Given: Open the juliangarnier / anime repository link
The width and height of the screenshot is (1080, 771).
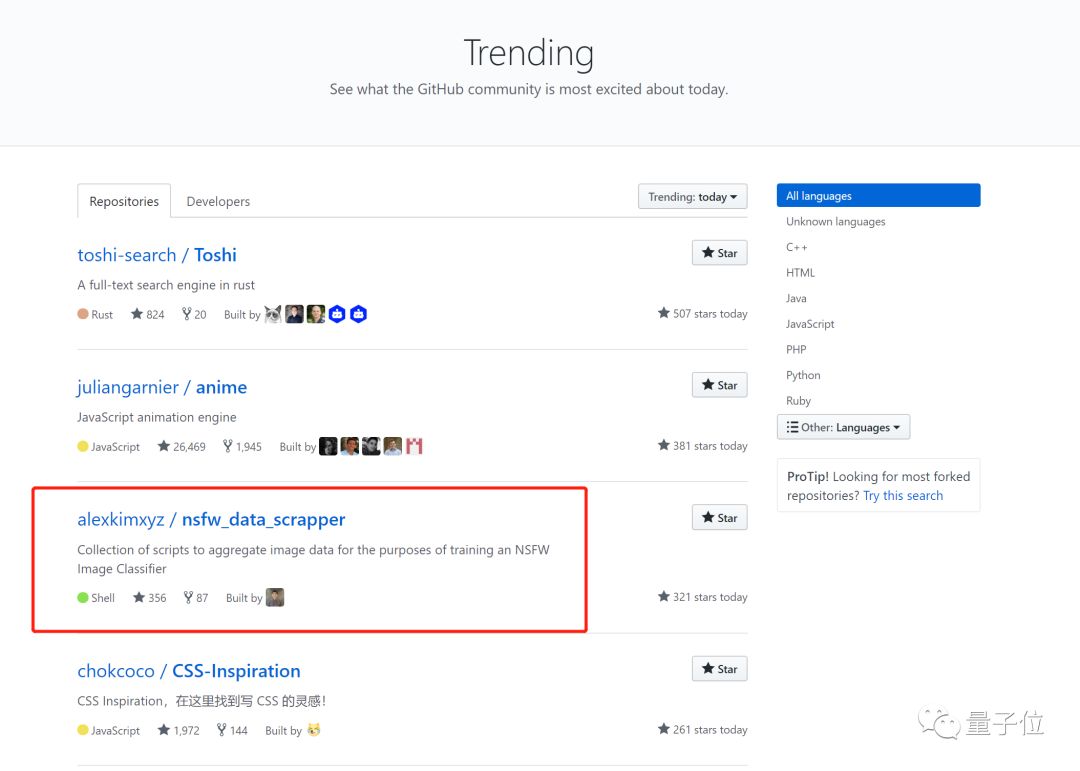Looking at the screenshot, I should (162, 387).
